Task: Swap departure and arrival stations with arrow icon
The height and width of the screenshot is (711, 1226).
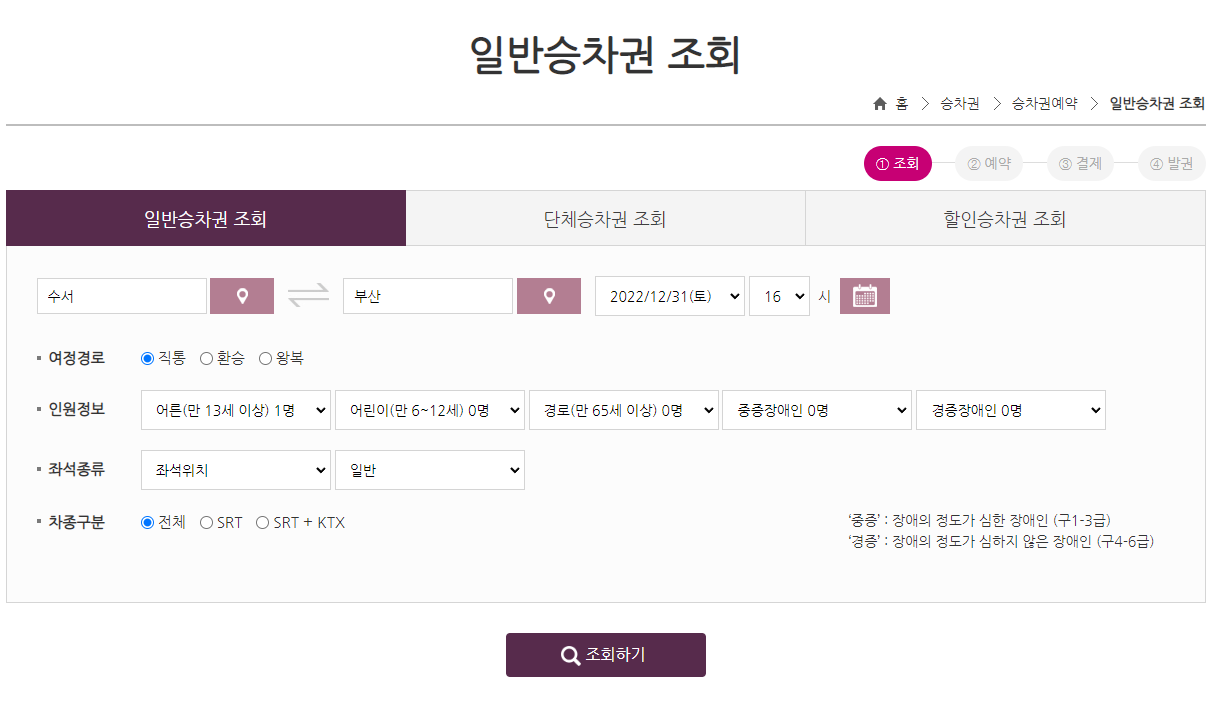Action: (x=310, y=295)
